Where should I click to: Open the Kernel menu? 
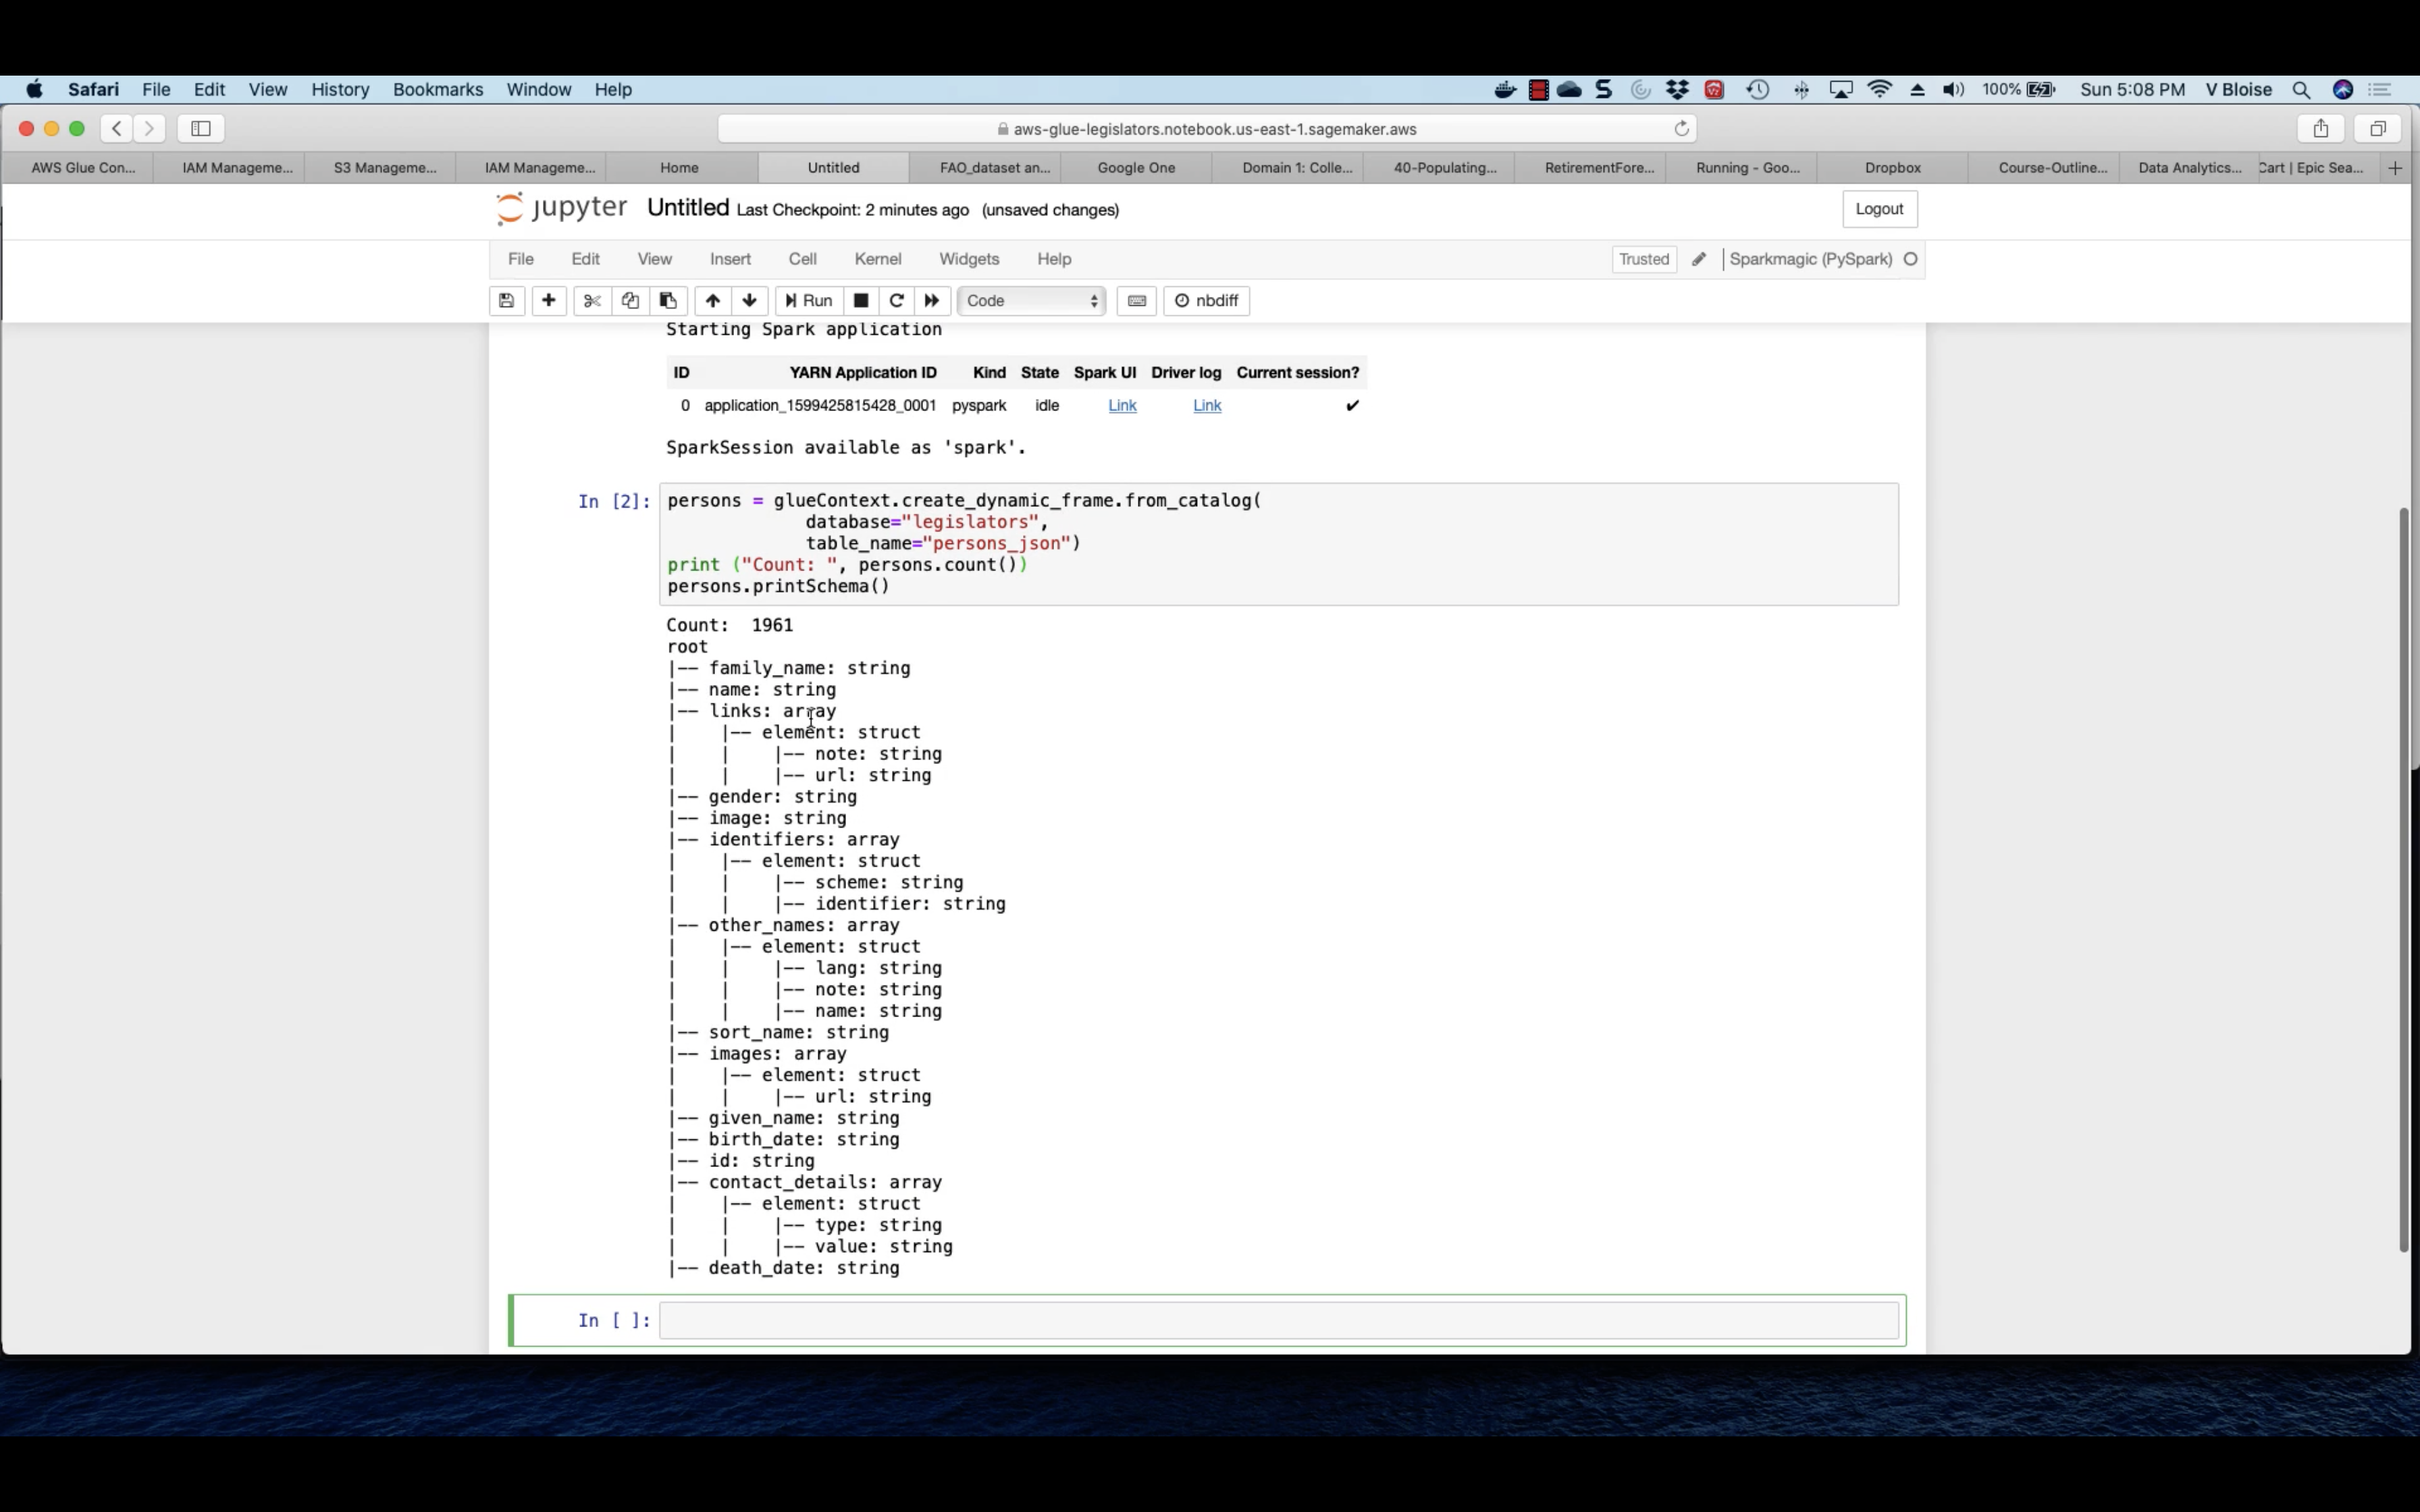[x=877, y=259]
